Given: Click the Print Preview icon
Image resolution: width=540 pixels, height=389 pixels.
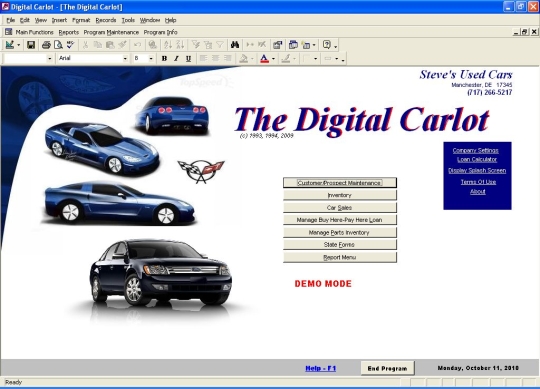Looking at the screenshot, I should click(x=58, y=45).
